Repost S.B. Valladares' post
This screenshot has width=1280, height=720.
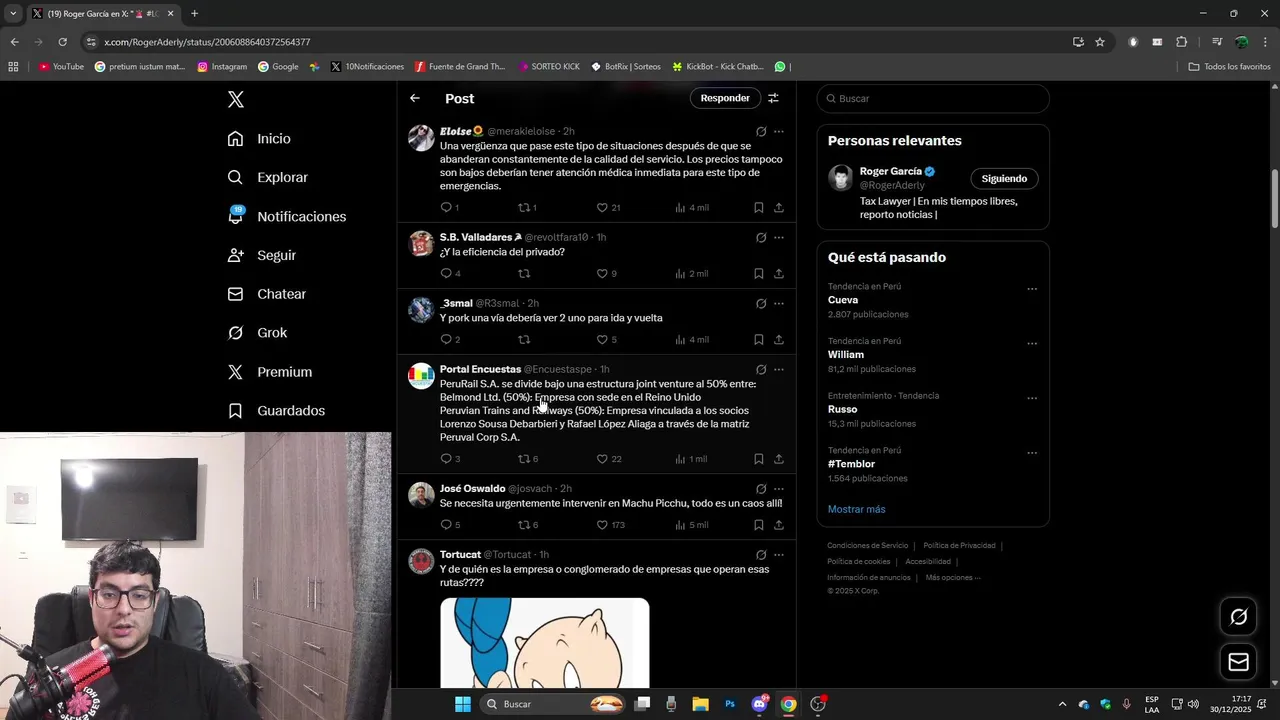point(524,274)
